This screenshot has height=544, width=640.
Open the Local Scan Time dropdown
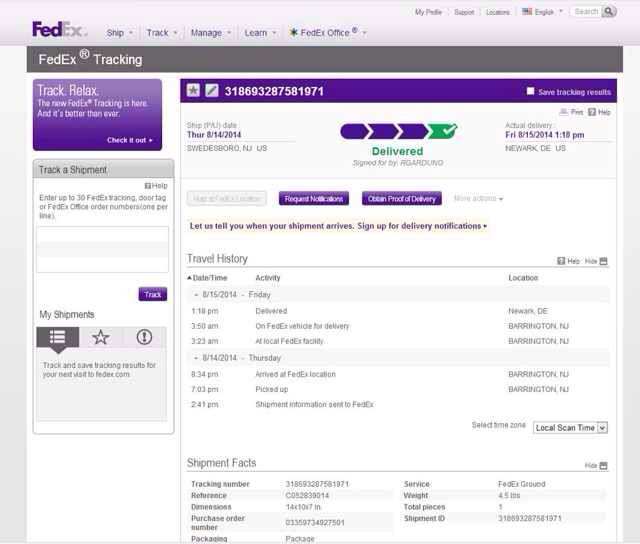(570, 428)
